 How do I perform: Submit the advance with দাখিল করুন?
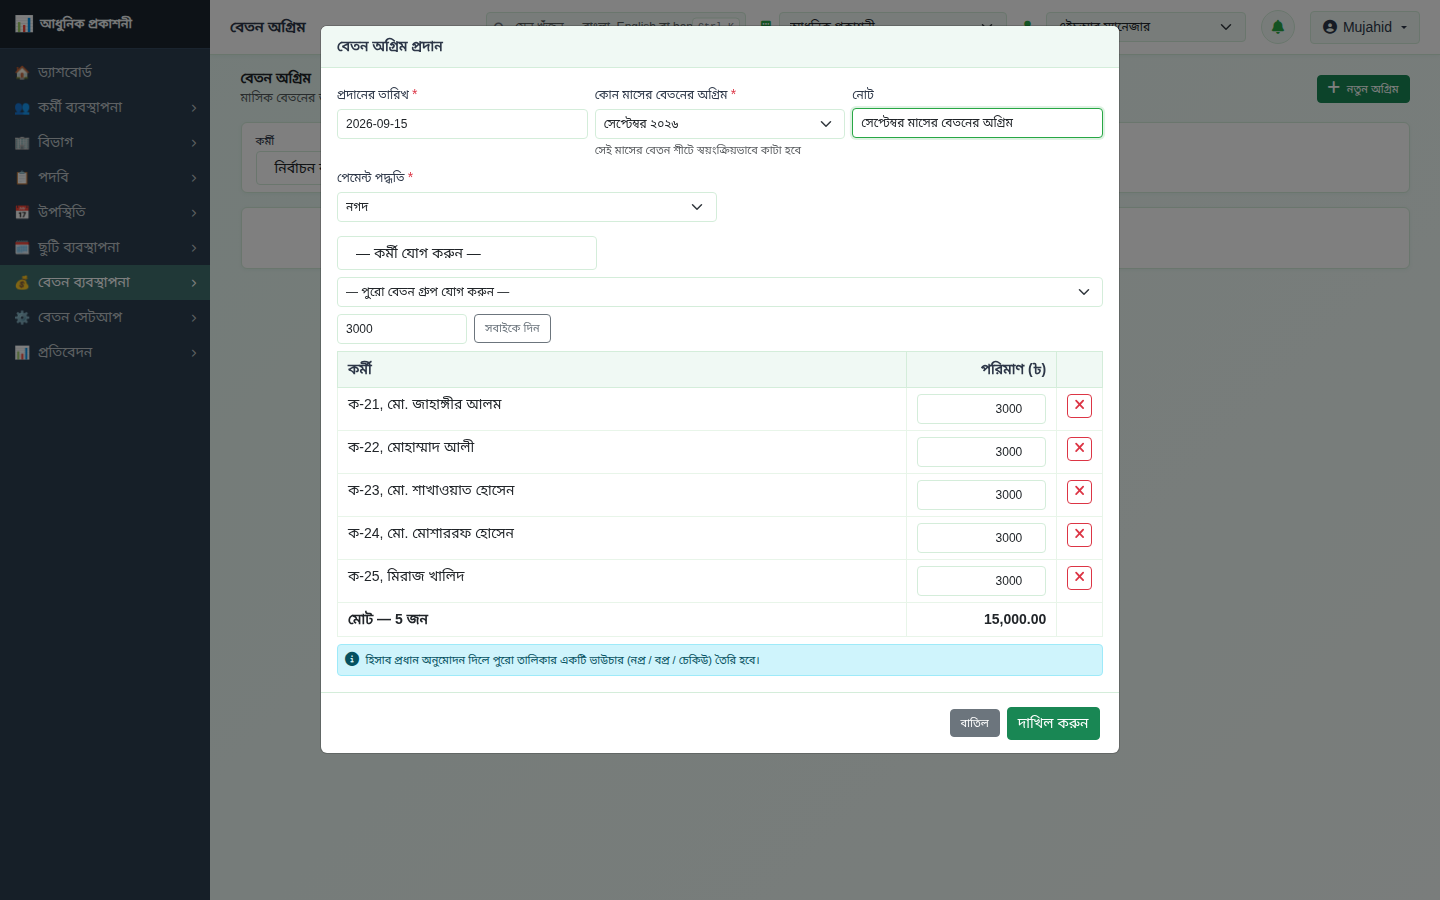[x=1053, y=724]
